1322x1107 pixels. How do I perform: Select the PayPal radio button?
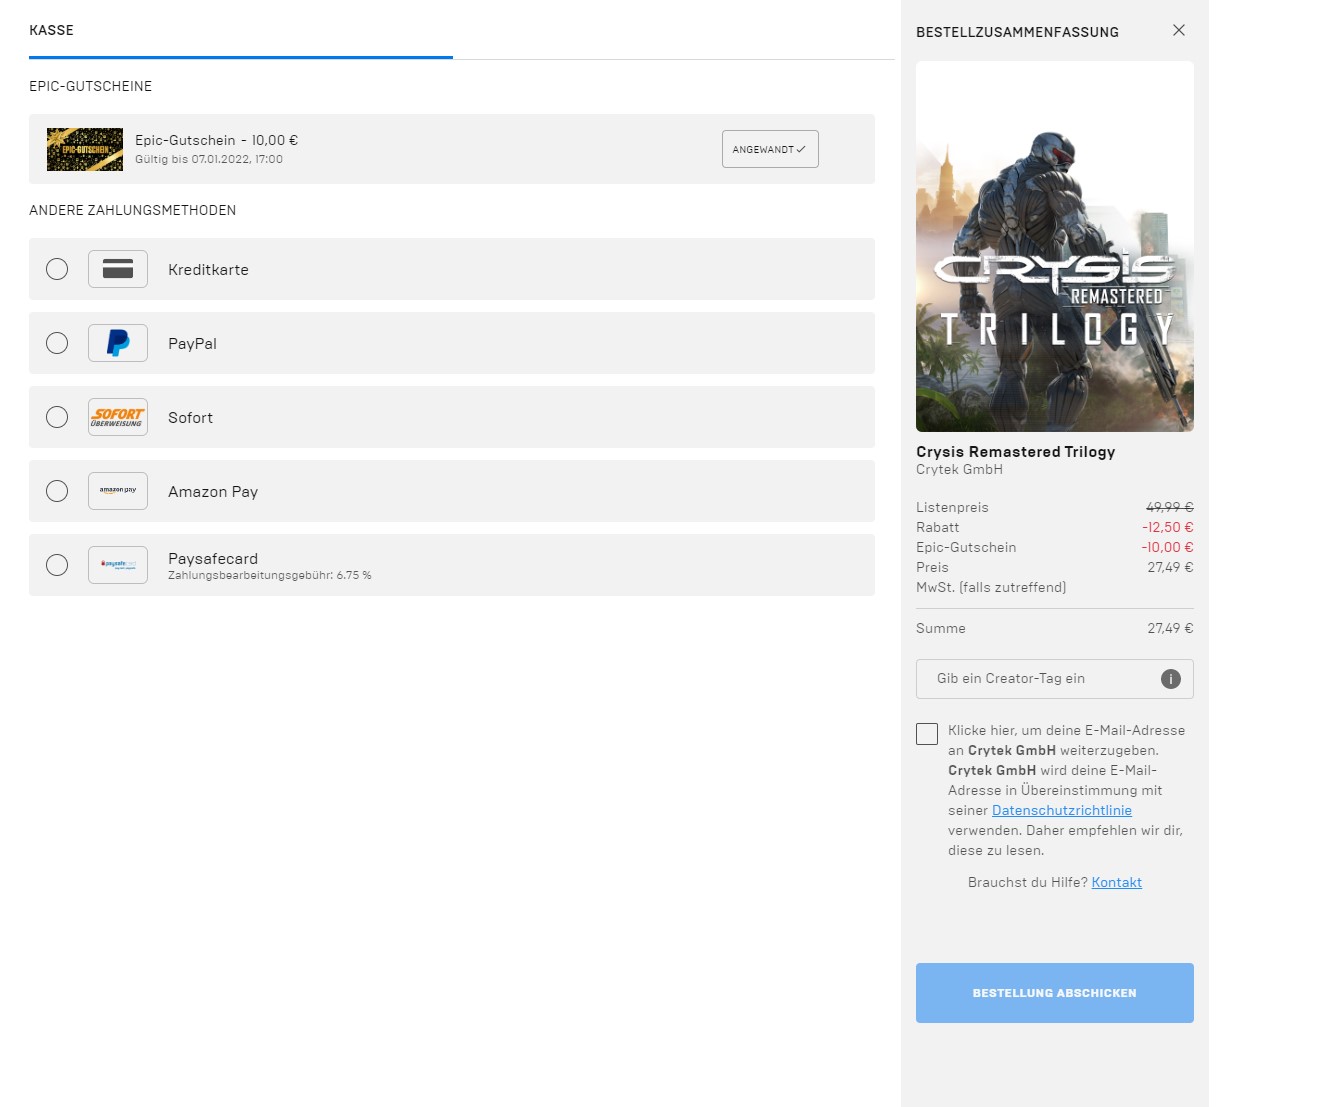pyautogui.click(x=57, y=343)
